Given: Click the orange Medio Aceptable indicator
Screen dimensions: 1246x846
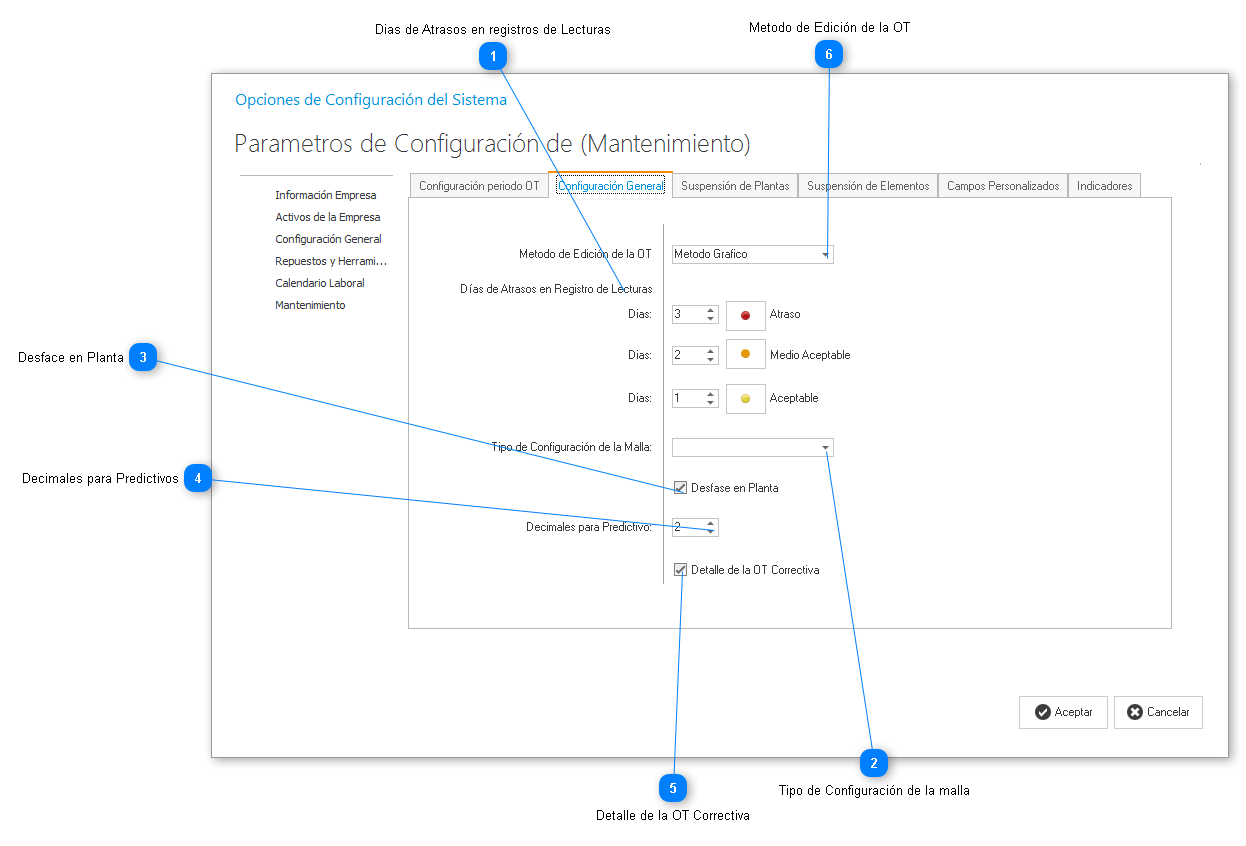Looking at the screenshot, I should click(745, 355).
